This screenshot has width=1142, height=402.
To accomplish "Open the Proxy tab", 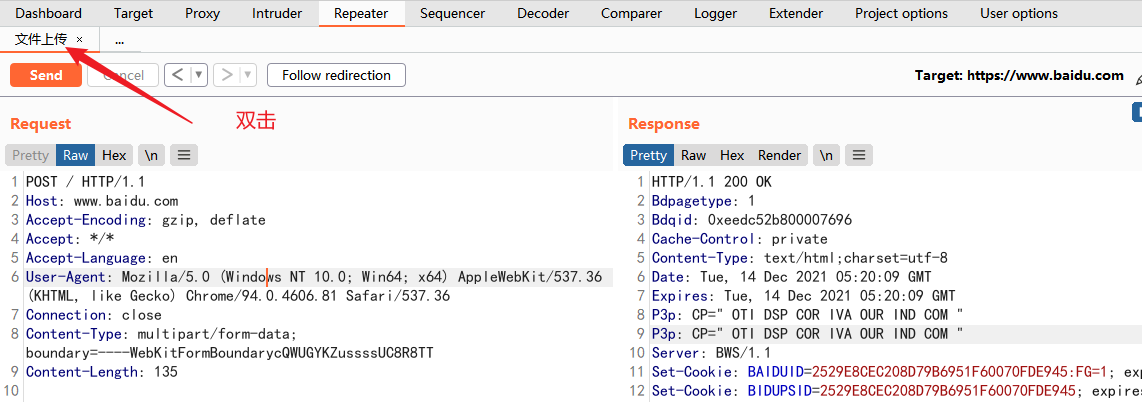I will tap(202, 13).
